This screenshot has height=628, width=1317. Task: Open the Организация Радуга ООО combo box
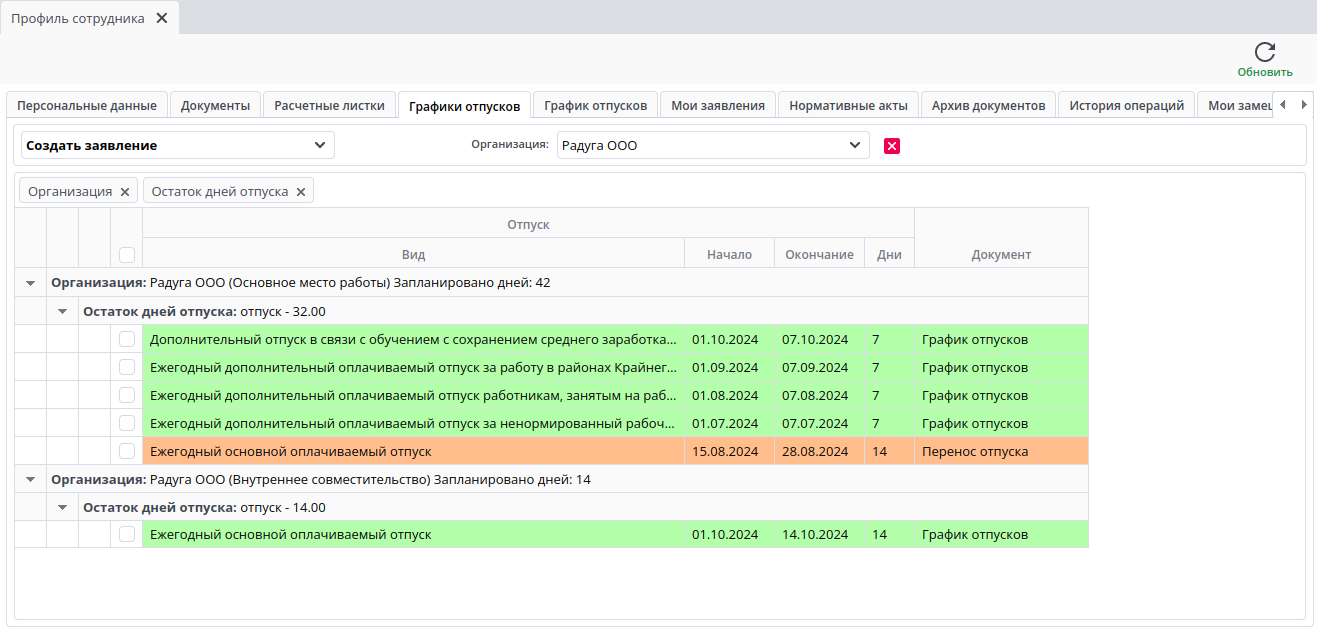click(854, 145)
